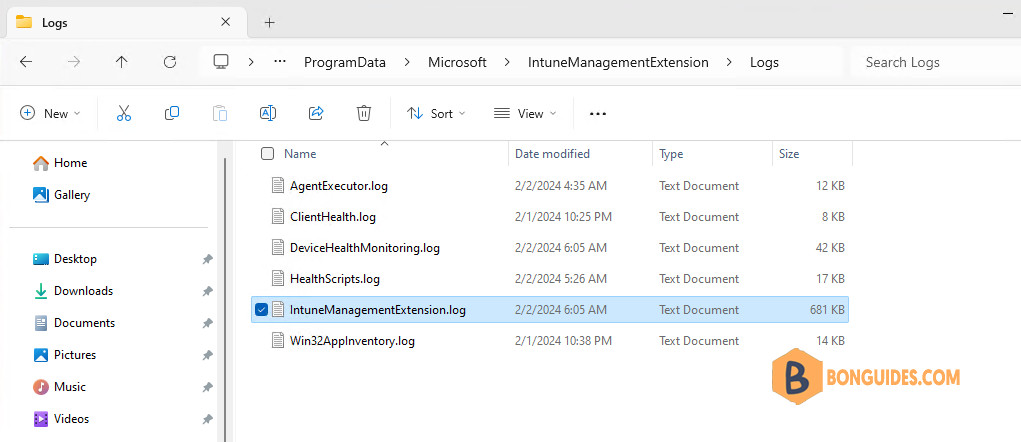Unpin Videos using its pin icon
This screenshot has height=442, width=1021.
(207, 419)
